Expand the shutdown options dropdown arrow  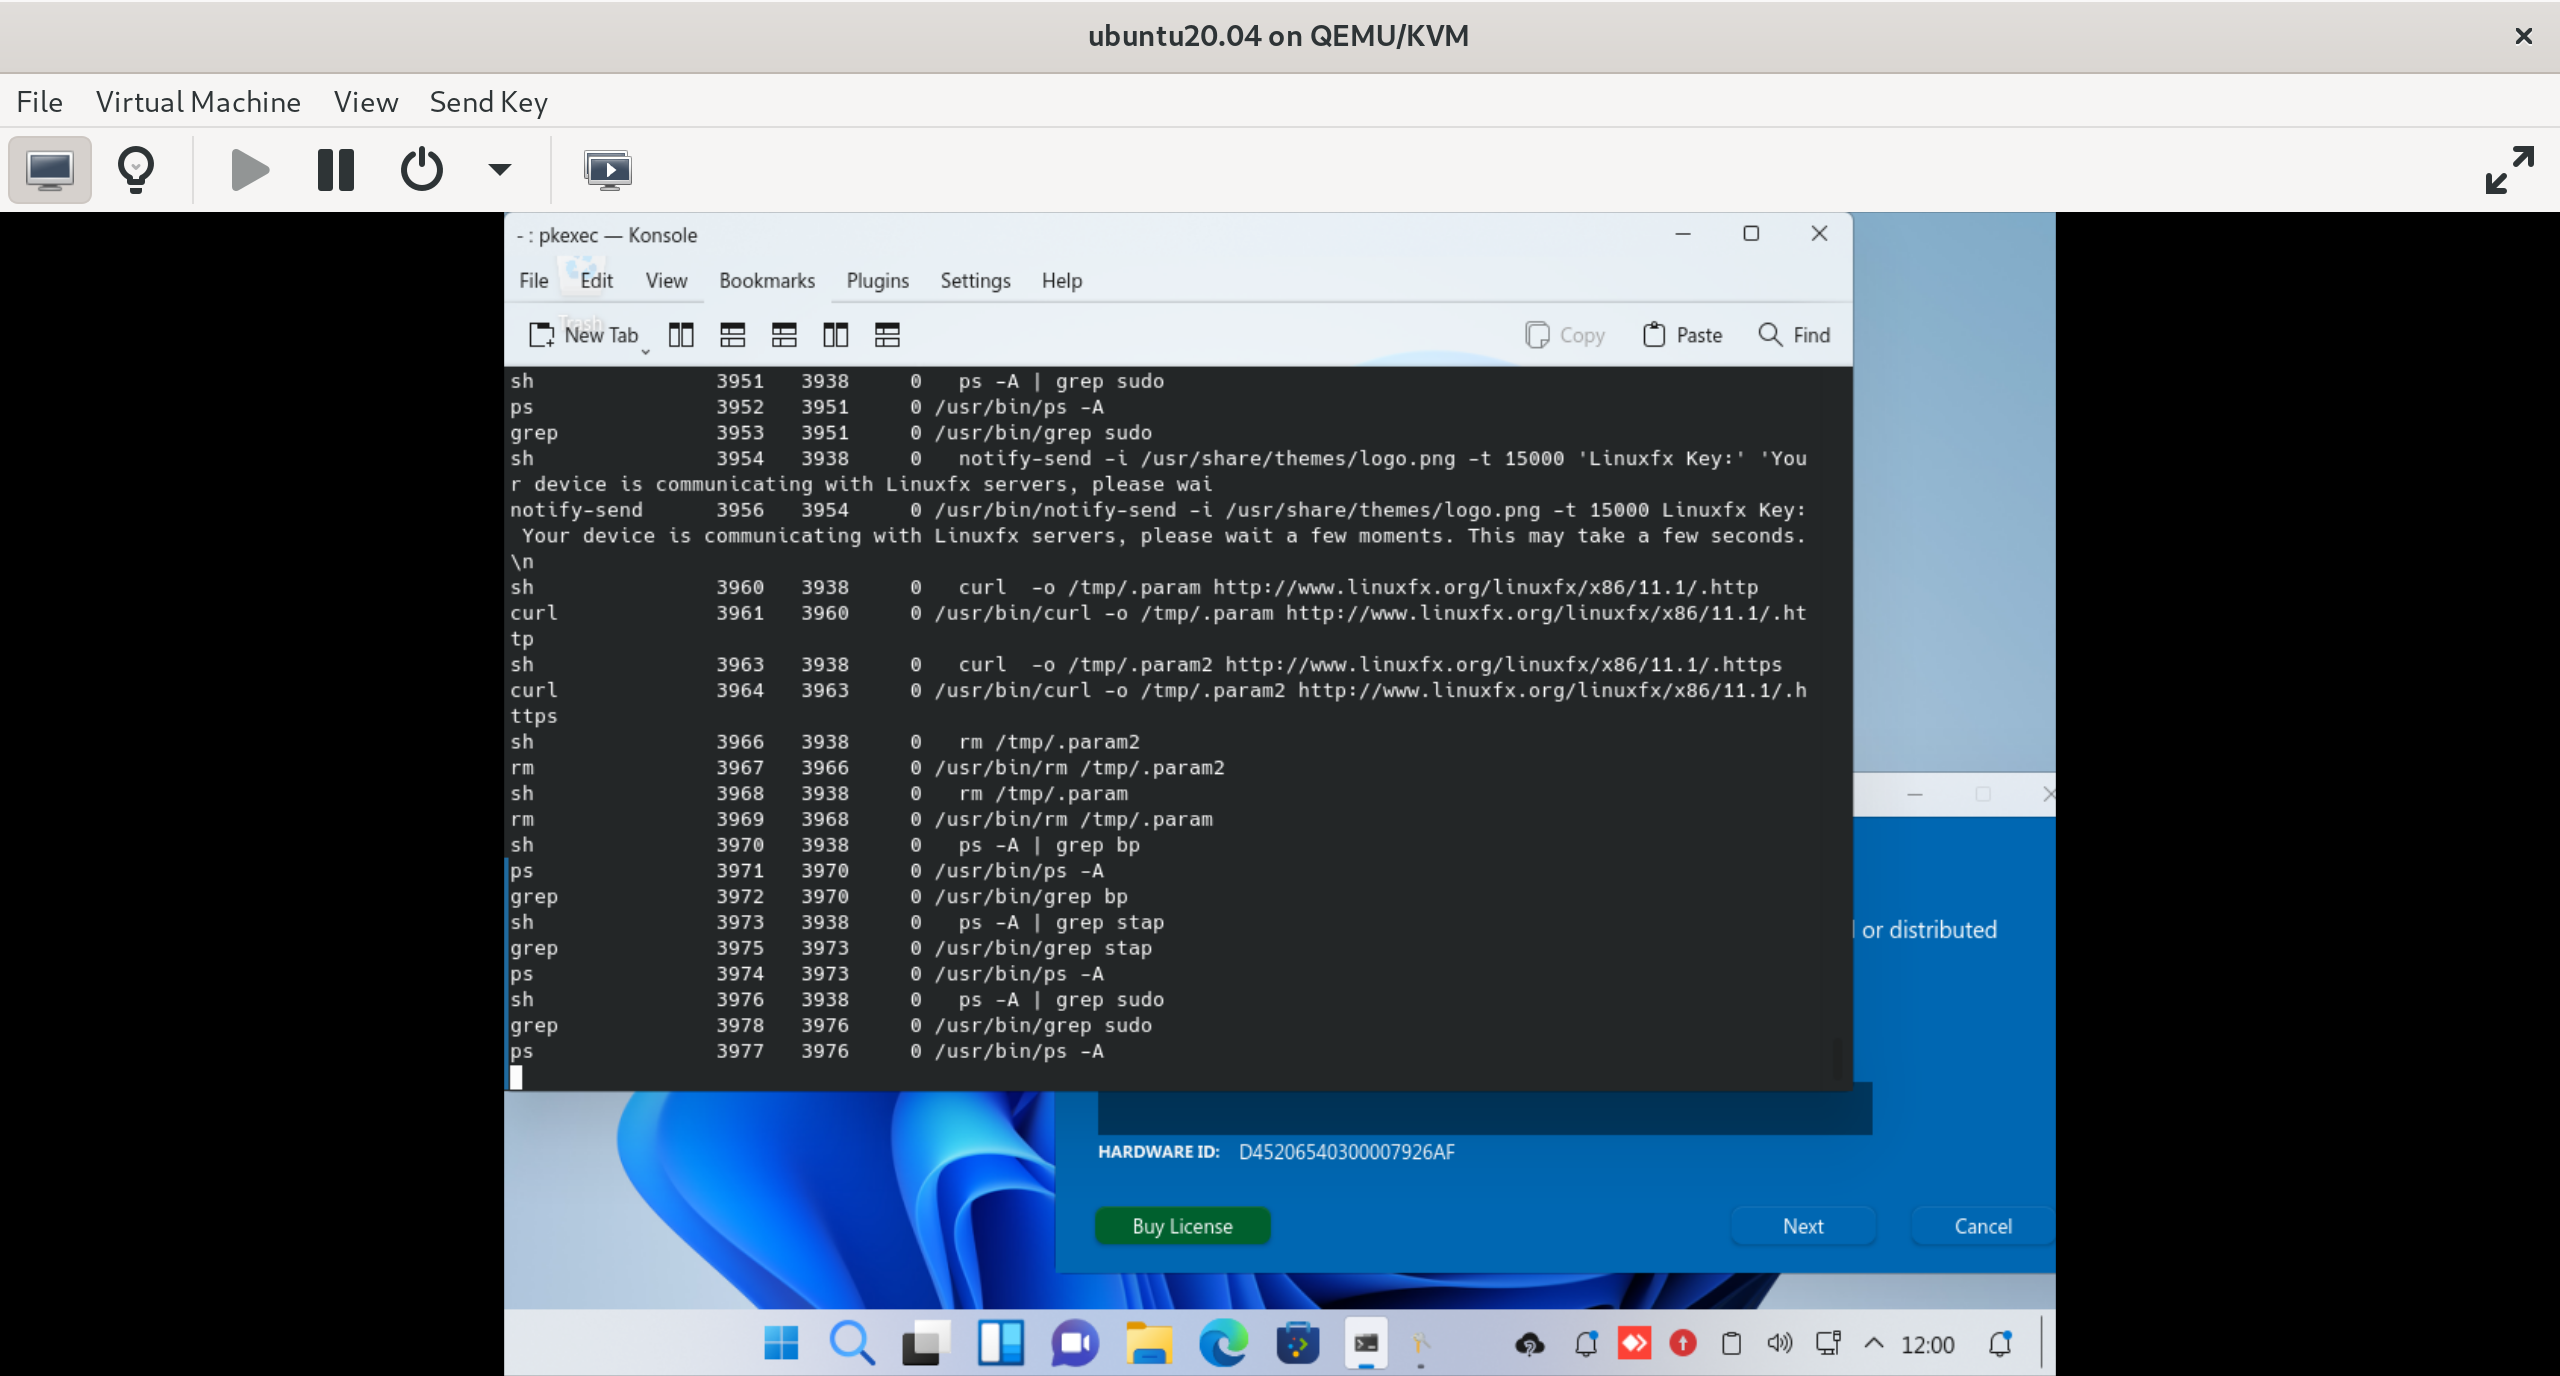(x=500, y=170)
